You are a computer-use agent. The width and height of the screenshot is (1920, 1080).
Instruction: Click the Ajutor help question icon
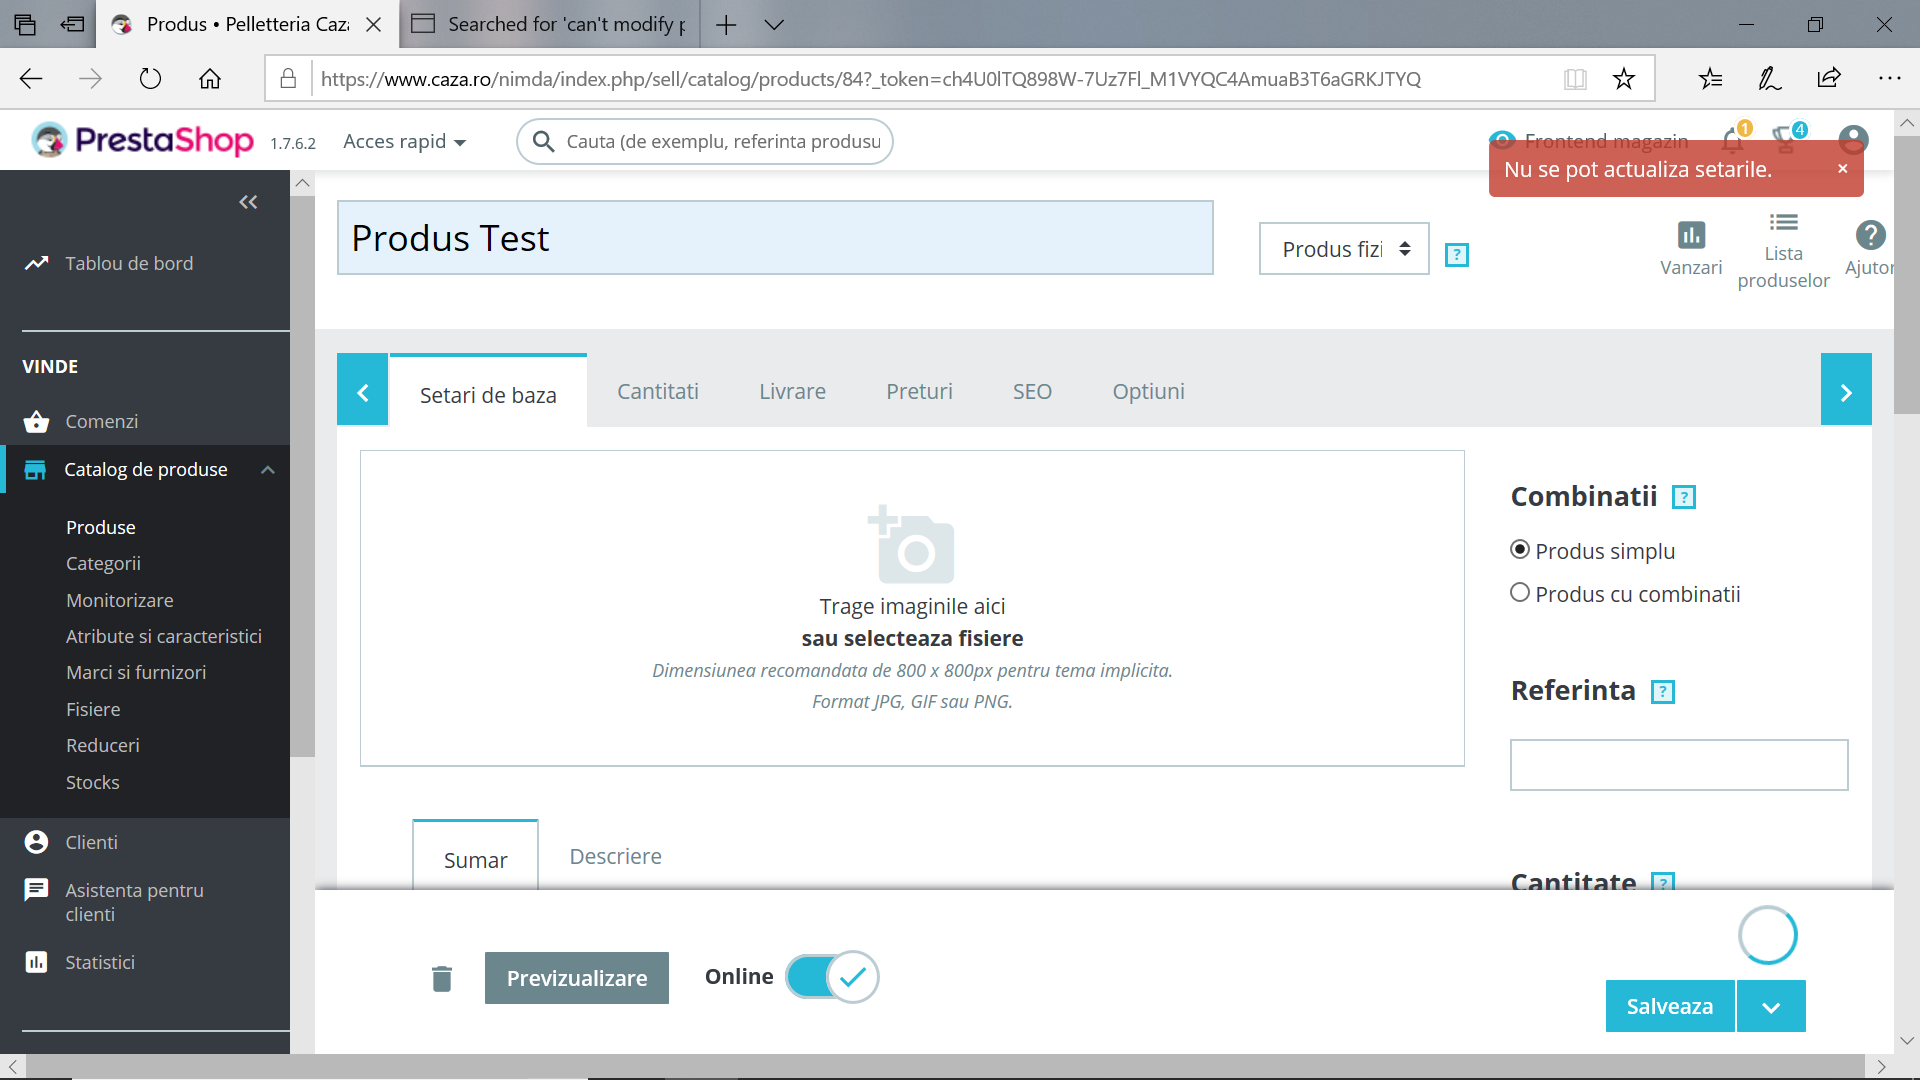(1870, 236)
